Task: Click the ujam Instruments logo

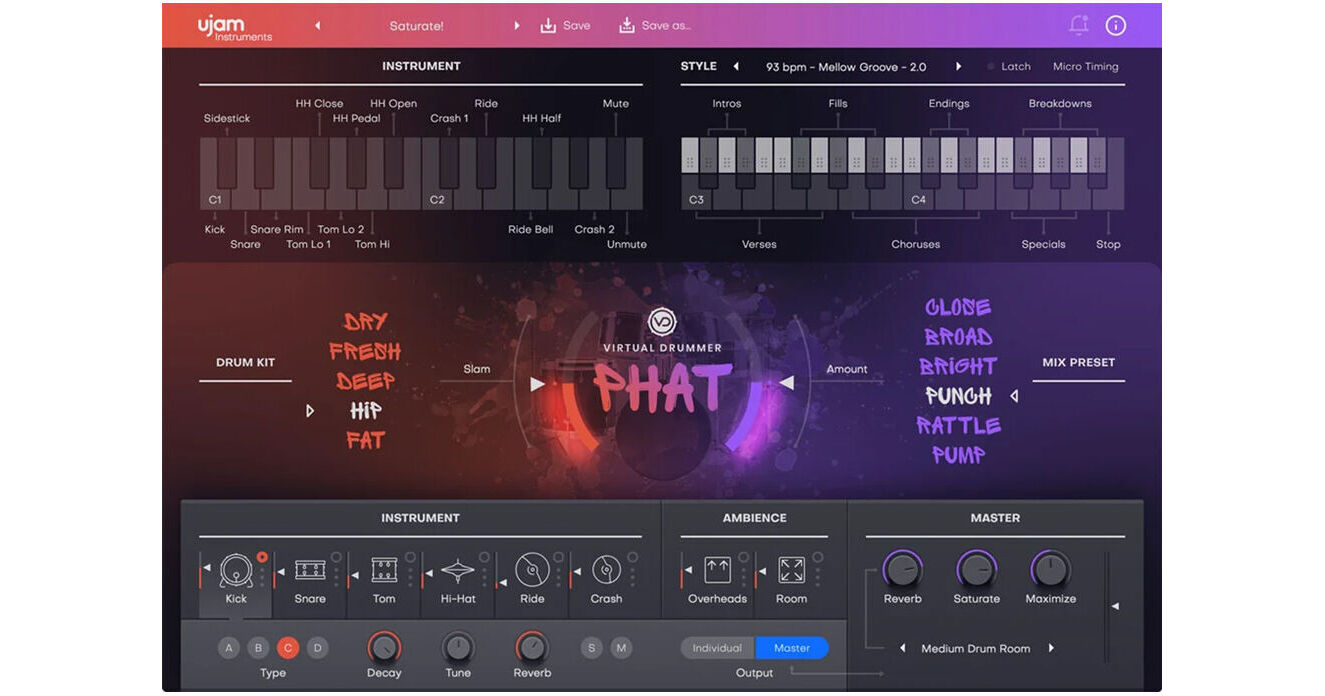Action: coord(234,26)
